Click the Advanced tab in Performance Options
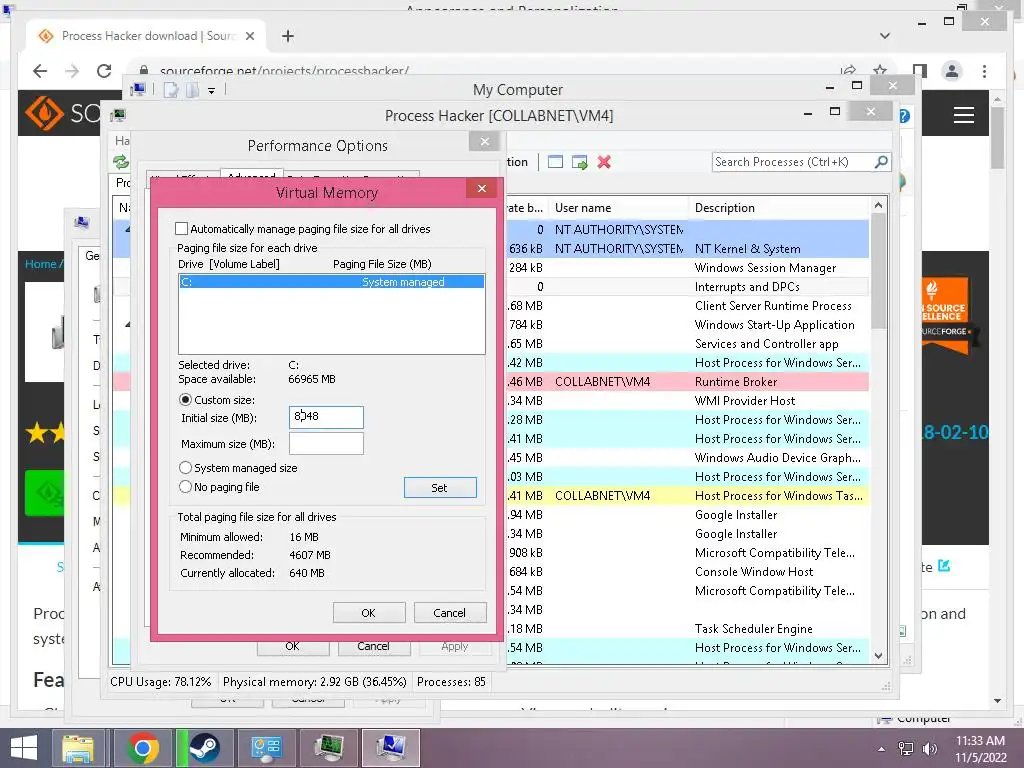The width and height of the screenshot is (1024, 768). [x=251, y=176]
